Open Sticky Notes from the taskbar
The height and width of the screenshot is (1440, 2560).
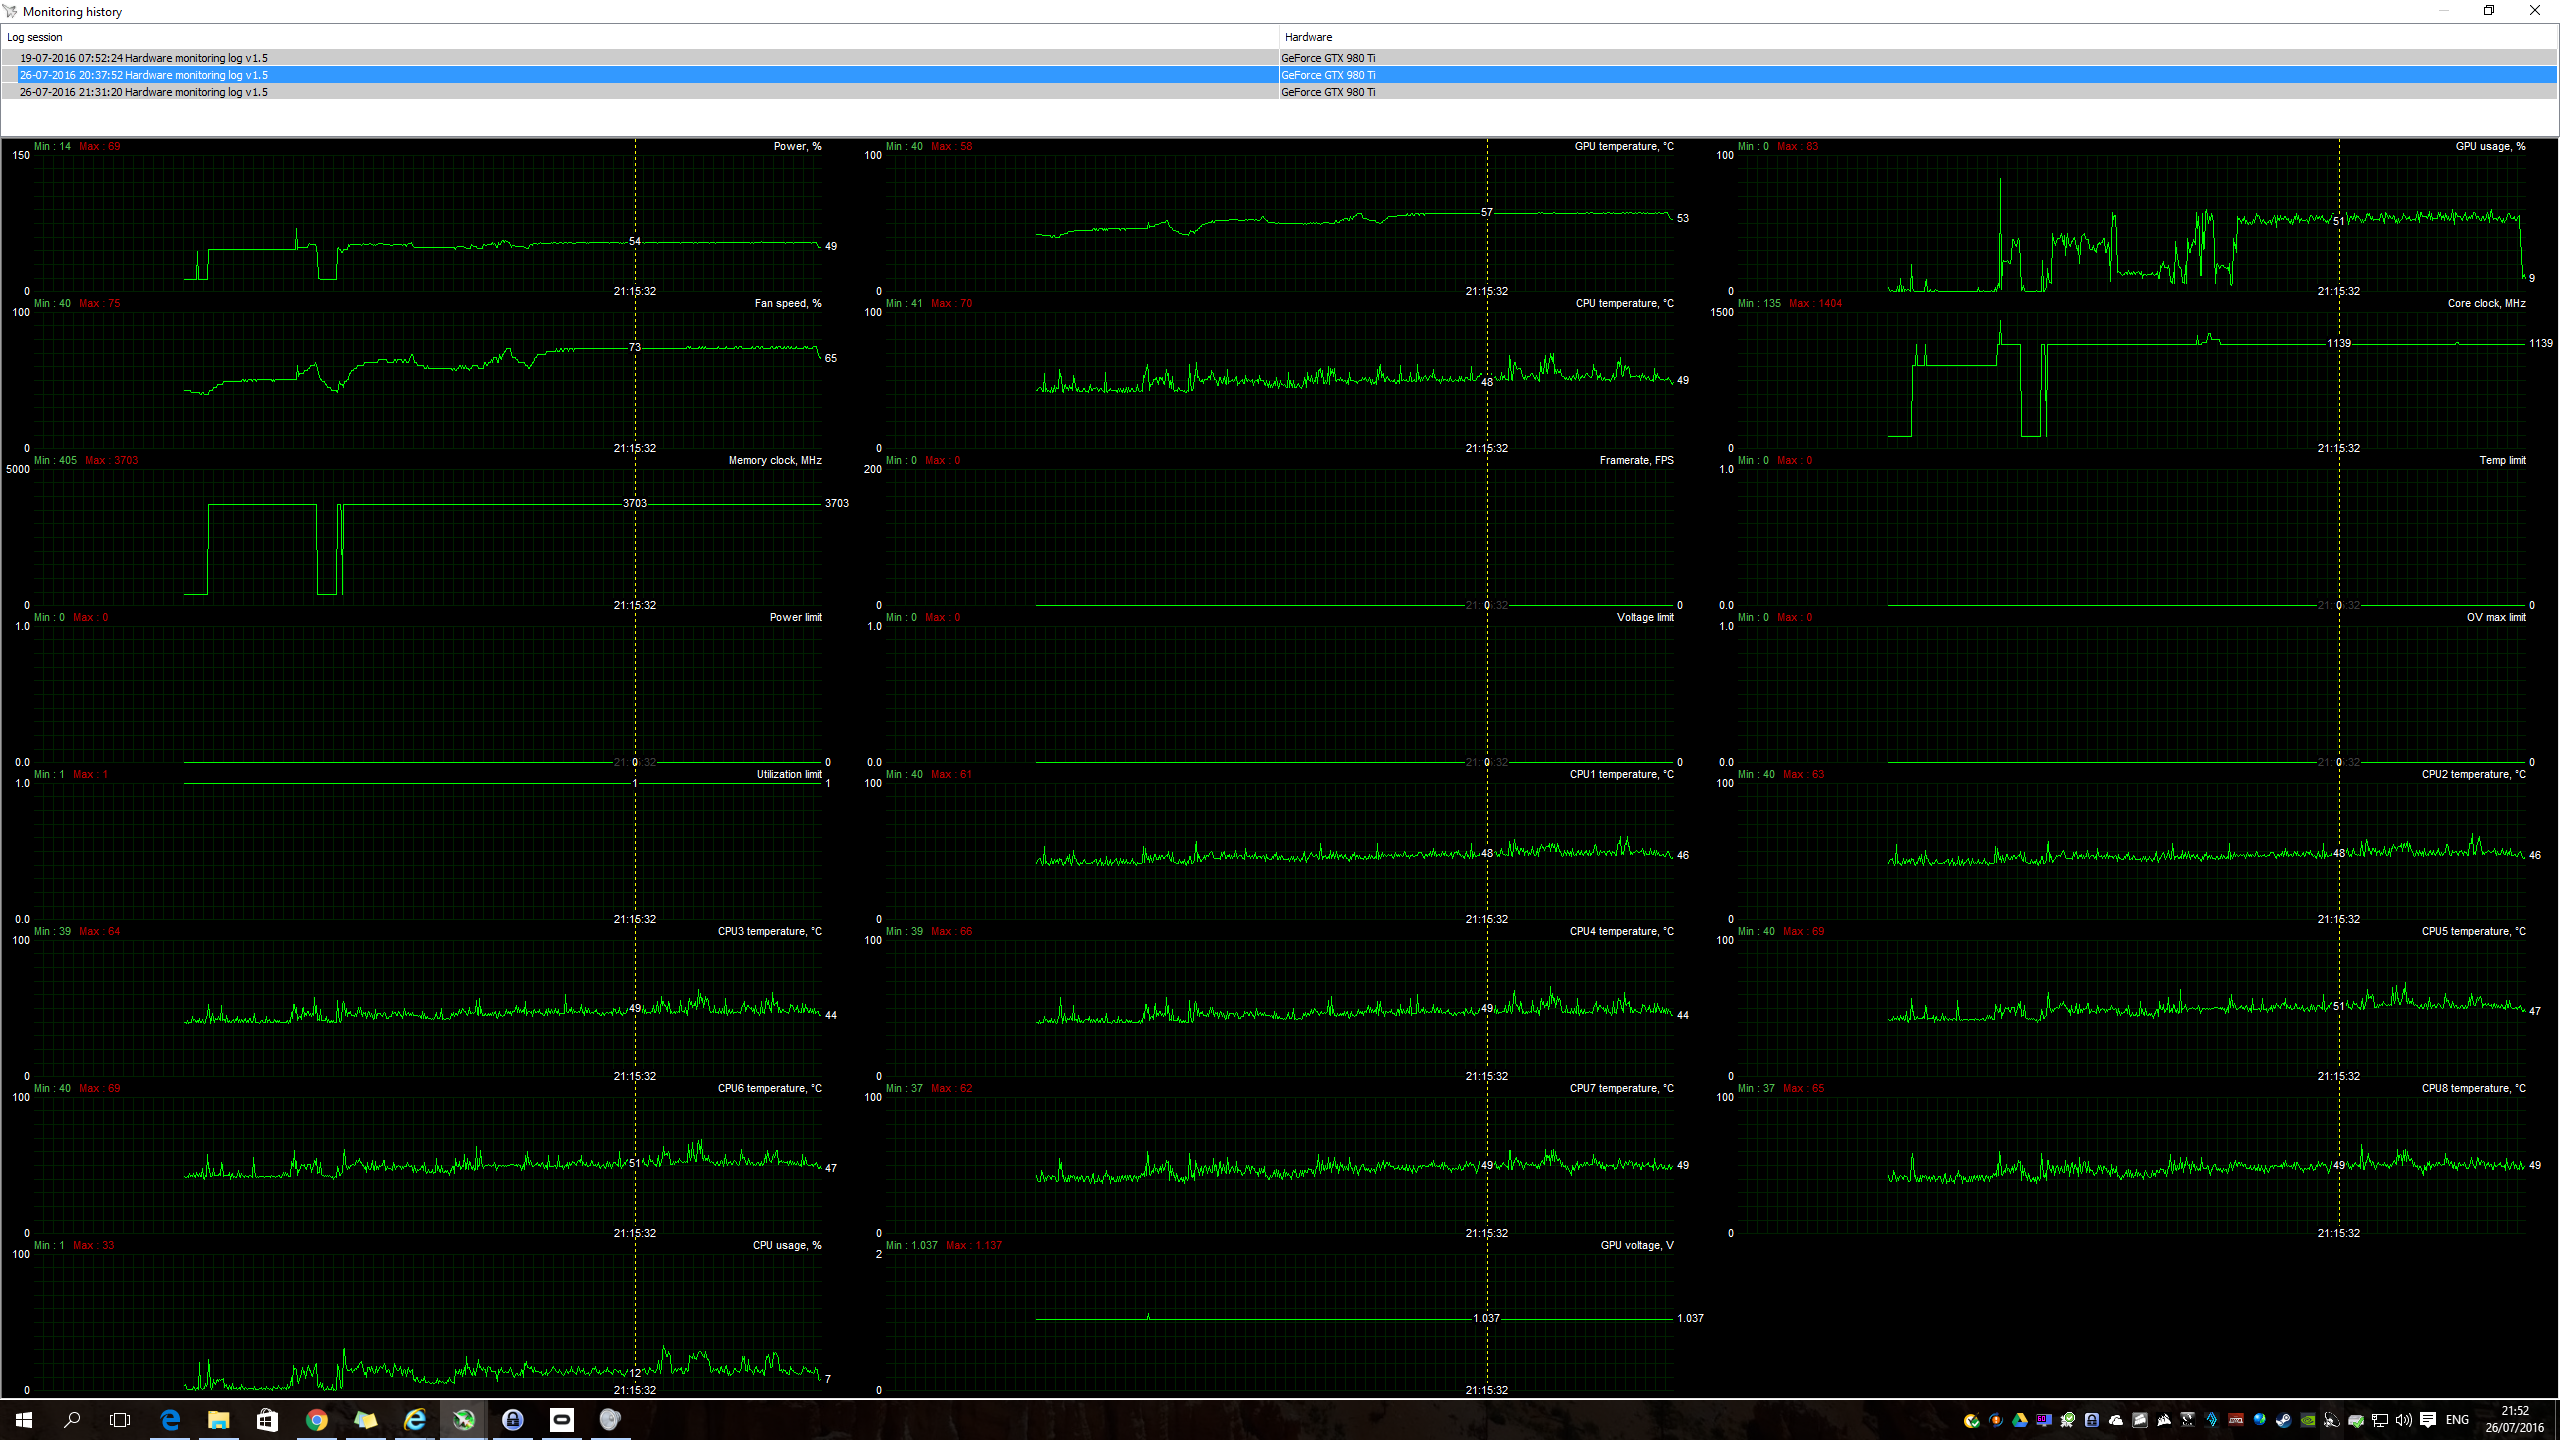365,1420
